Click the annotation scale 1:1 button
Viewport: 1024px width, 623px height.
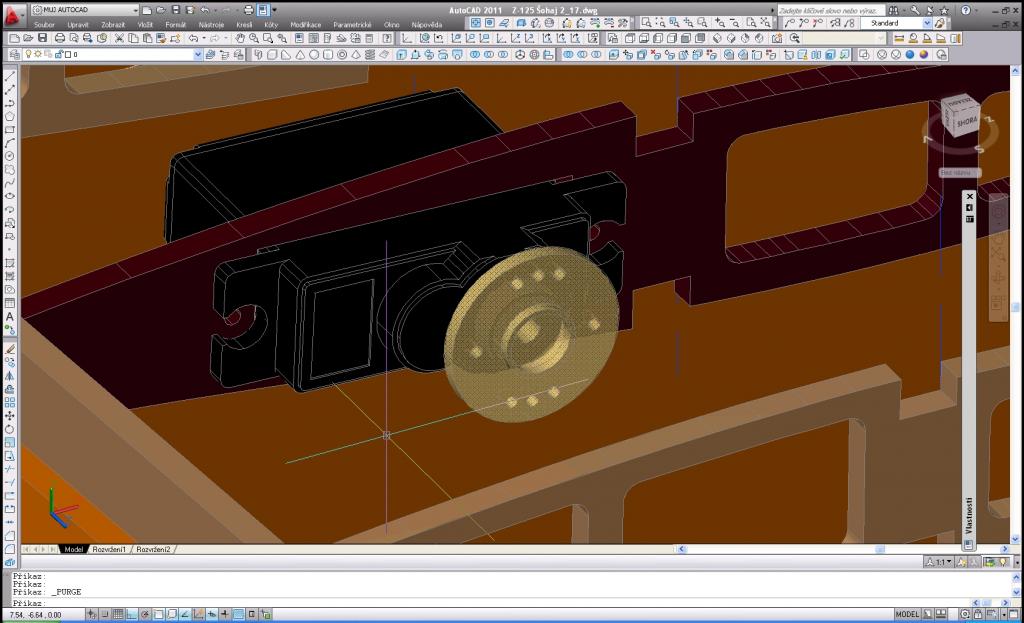(x=940, y=561)
